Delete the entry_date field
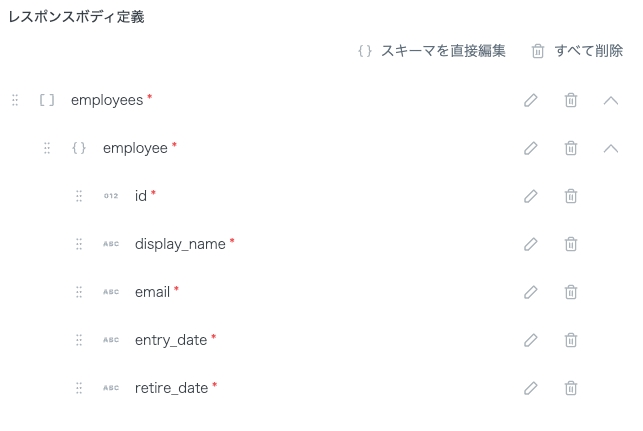The image size is (643, 431). 571,340
